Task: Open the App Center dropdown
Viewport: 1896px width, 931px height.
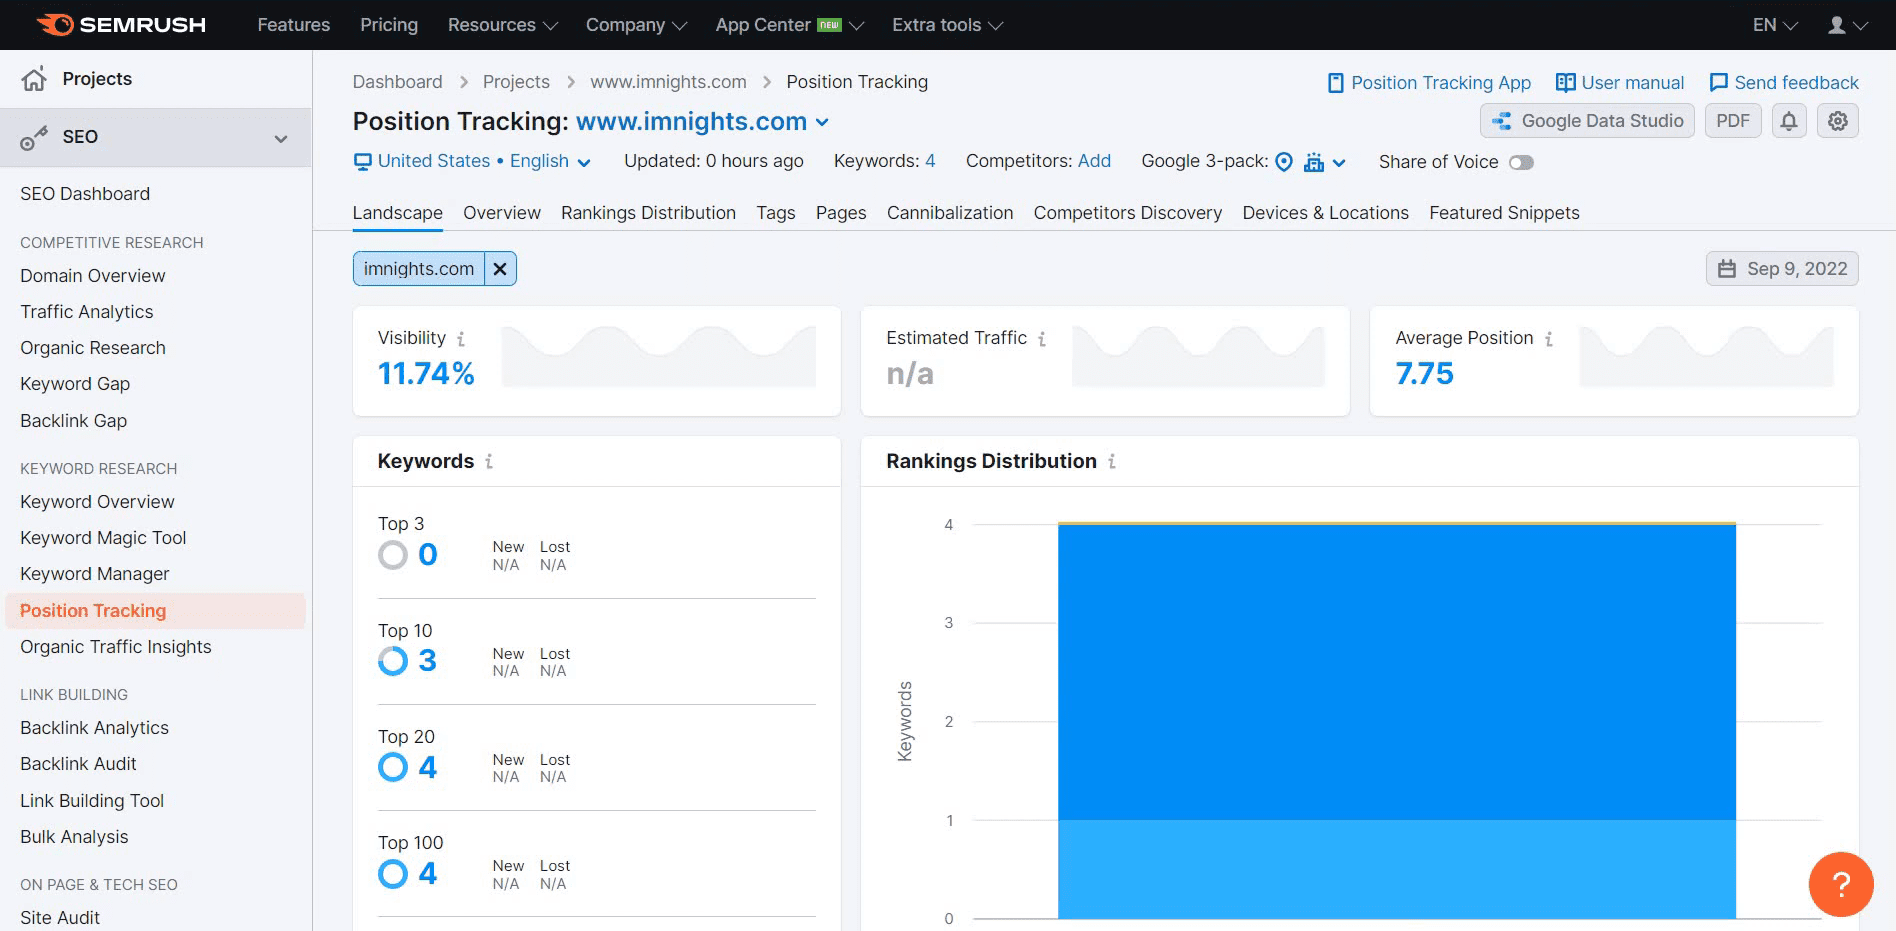Action: pyautogui.click(x=789, y=25)
